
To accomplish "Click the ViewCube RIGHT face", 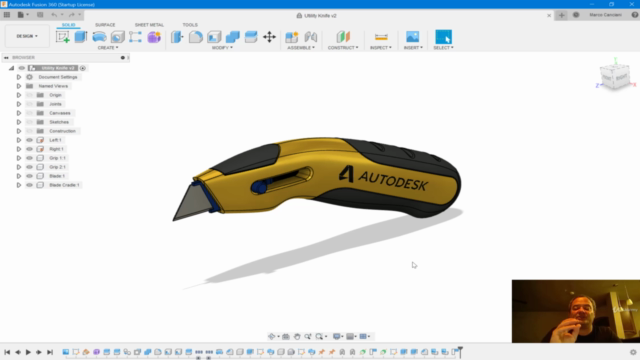I will tap(622, 77).
